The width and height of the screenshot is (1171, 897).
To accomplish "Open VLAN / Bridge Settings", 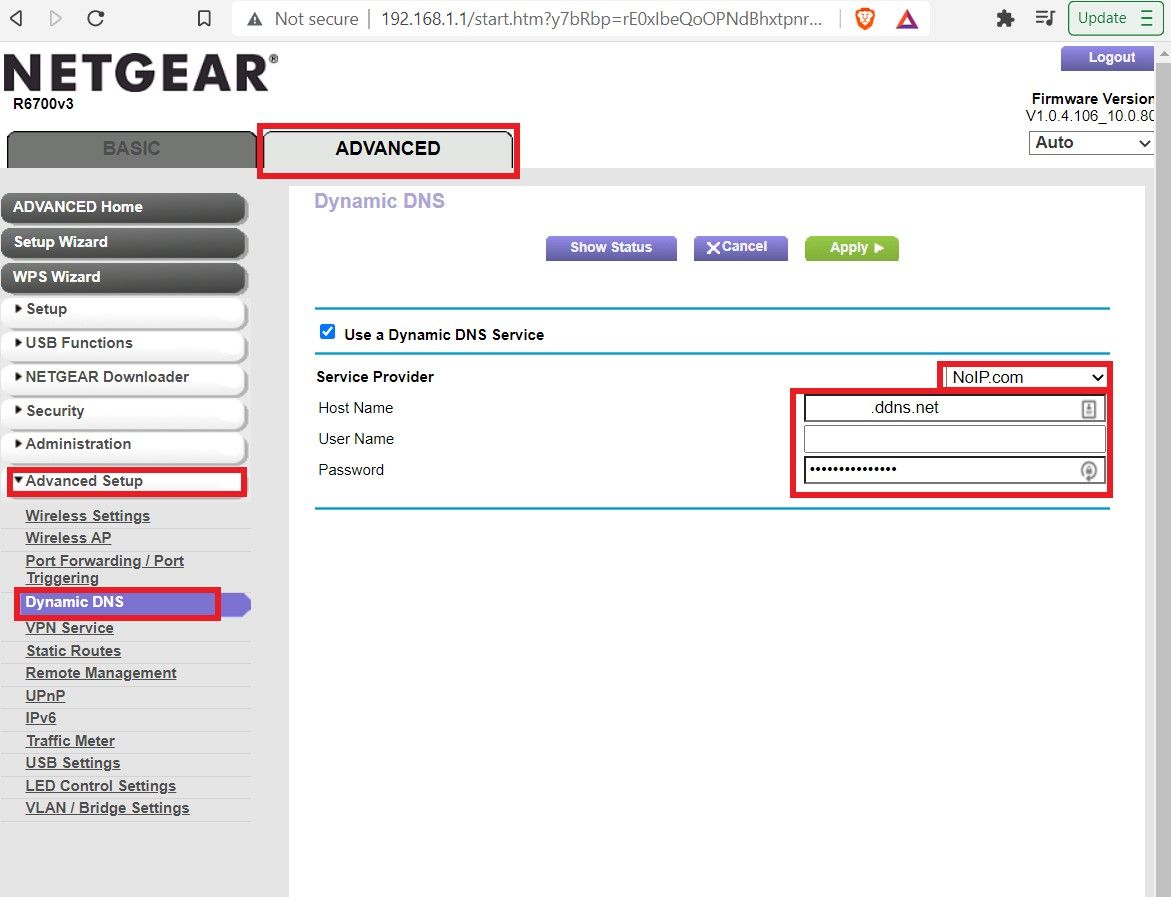I will [x=108, y=808].
